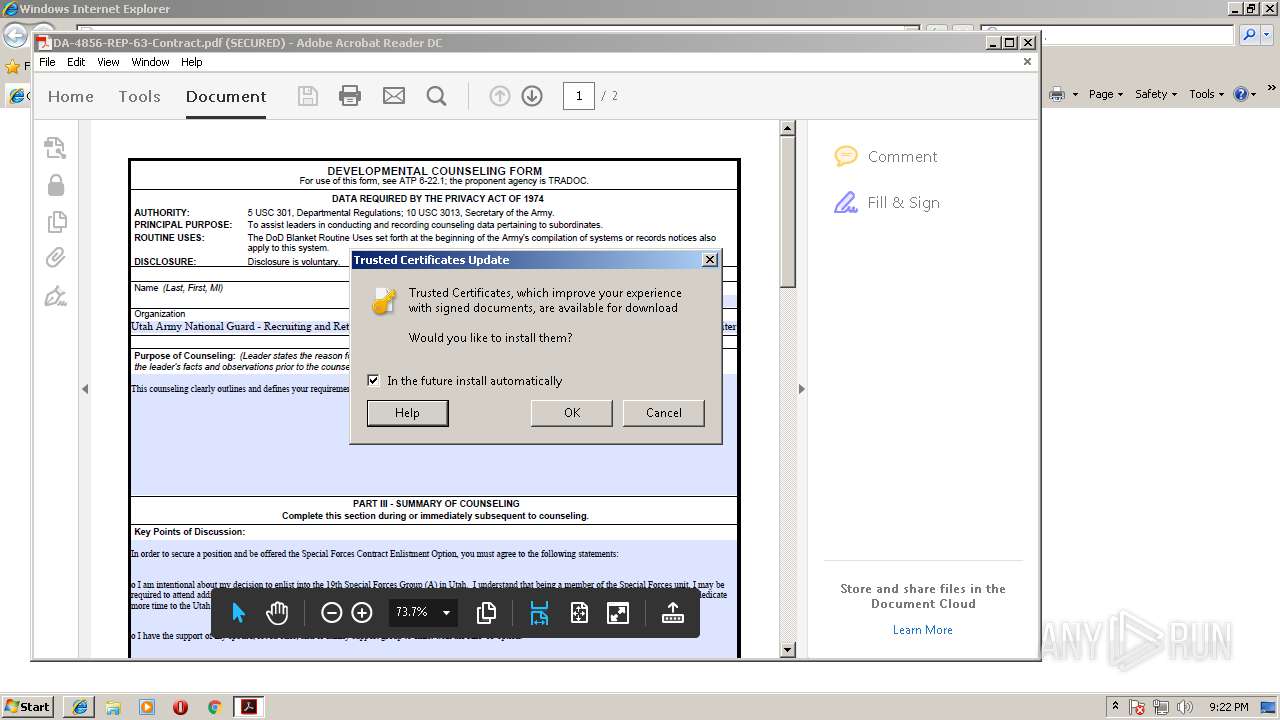Click the Save file icon in Acrobat toolbar
1280x720 pixels.
click(308, 96)
